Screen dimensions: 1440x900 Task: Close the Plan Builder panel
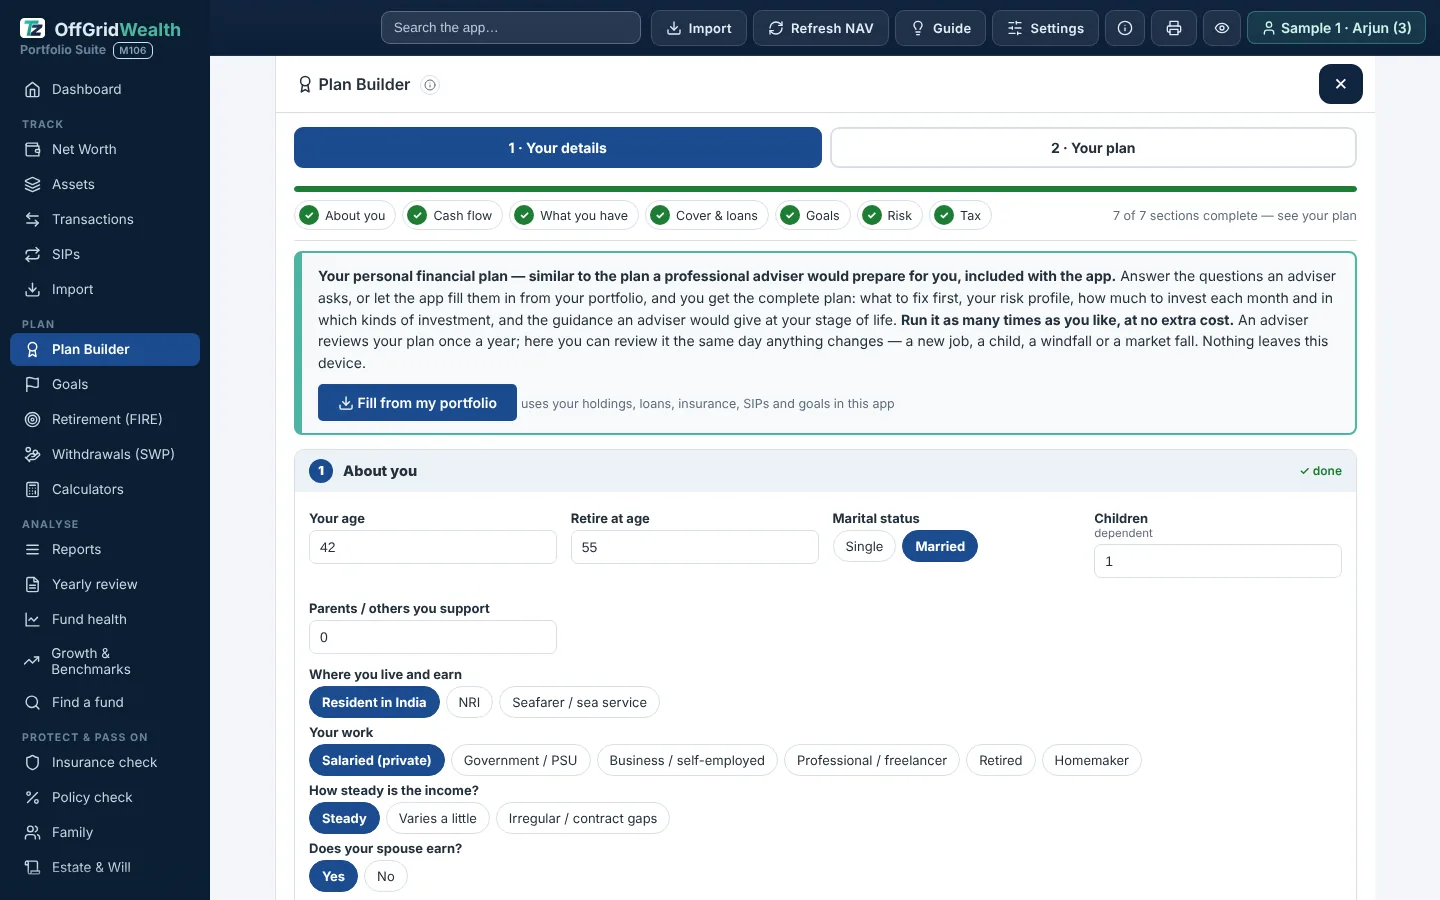click(1341, 84)
